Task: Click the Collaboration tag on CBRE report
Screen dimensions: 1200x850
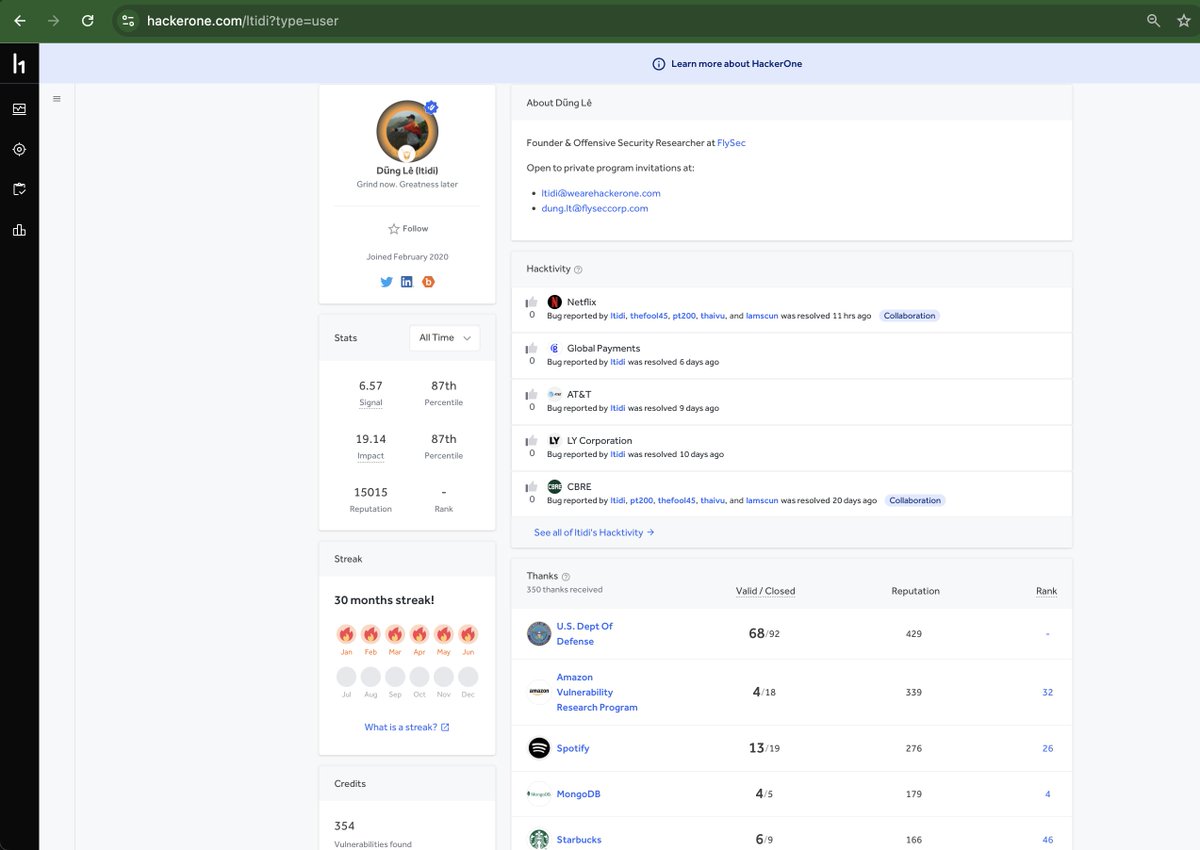Action: [916, 501]
